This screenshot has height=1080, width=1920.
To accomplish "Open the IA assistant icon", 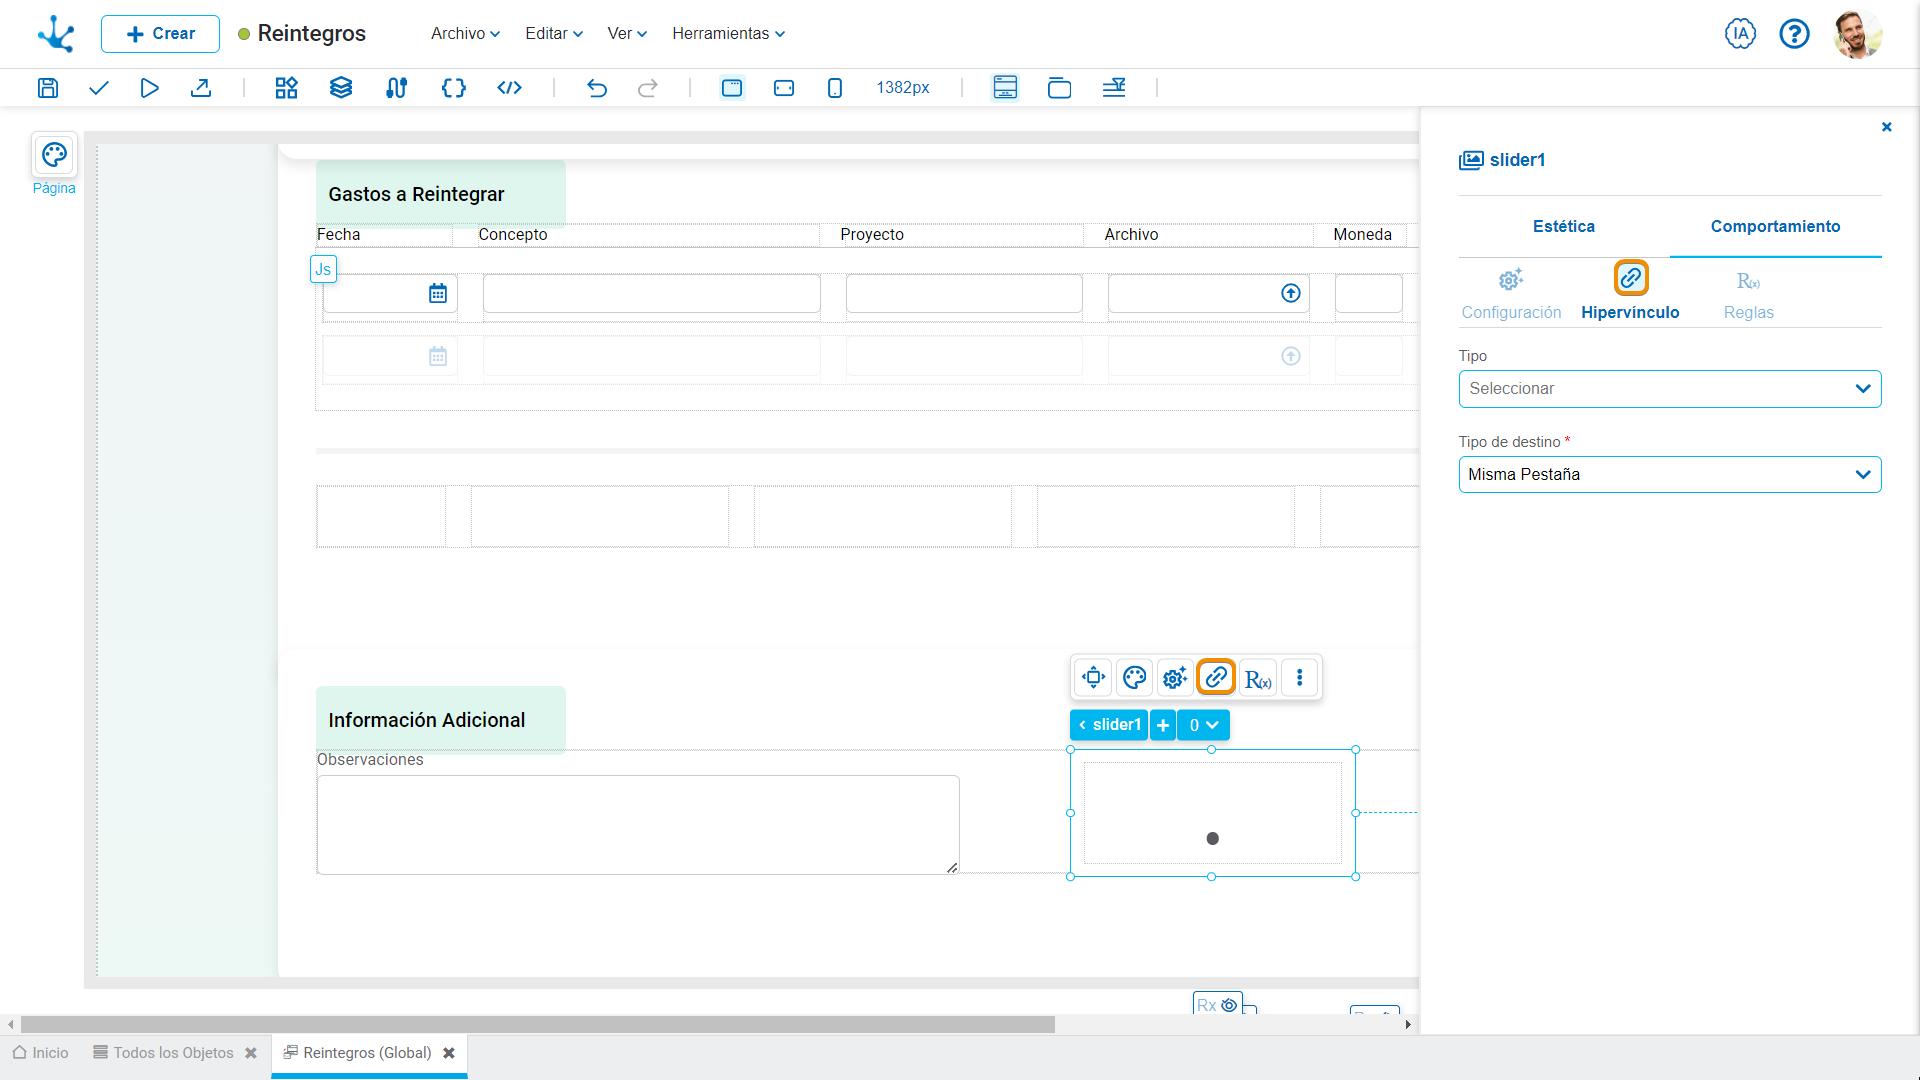I will click(x=1740, y=34).
